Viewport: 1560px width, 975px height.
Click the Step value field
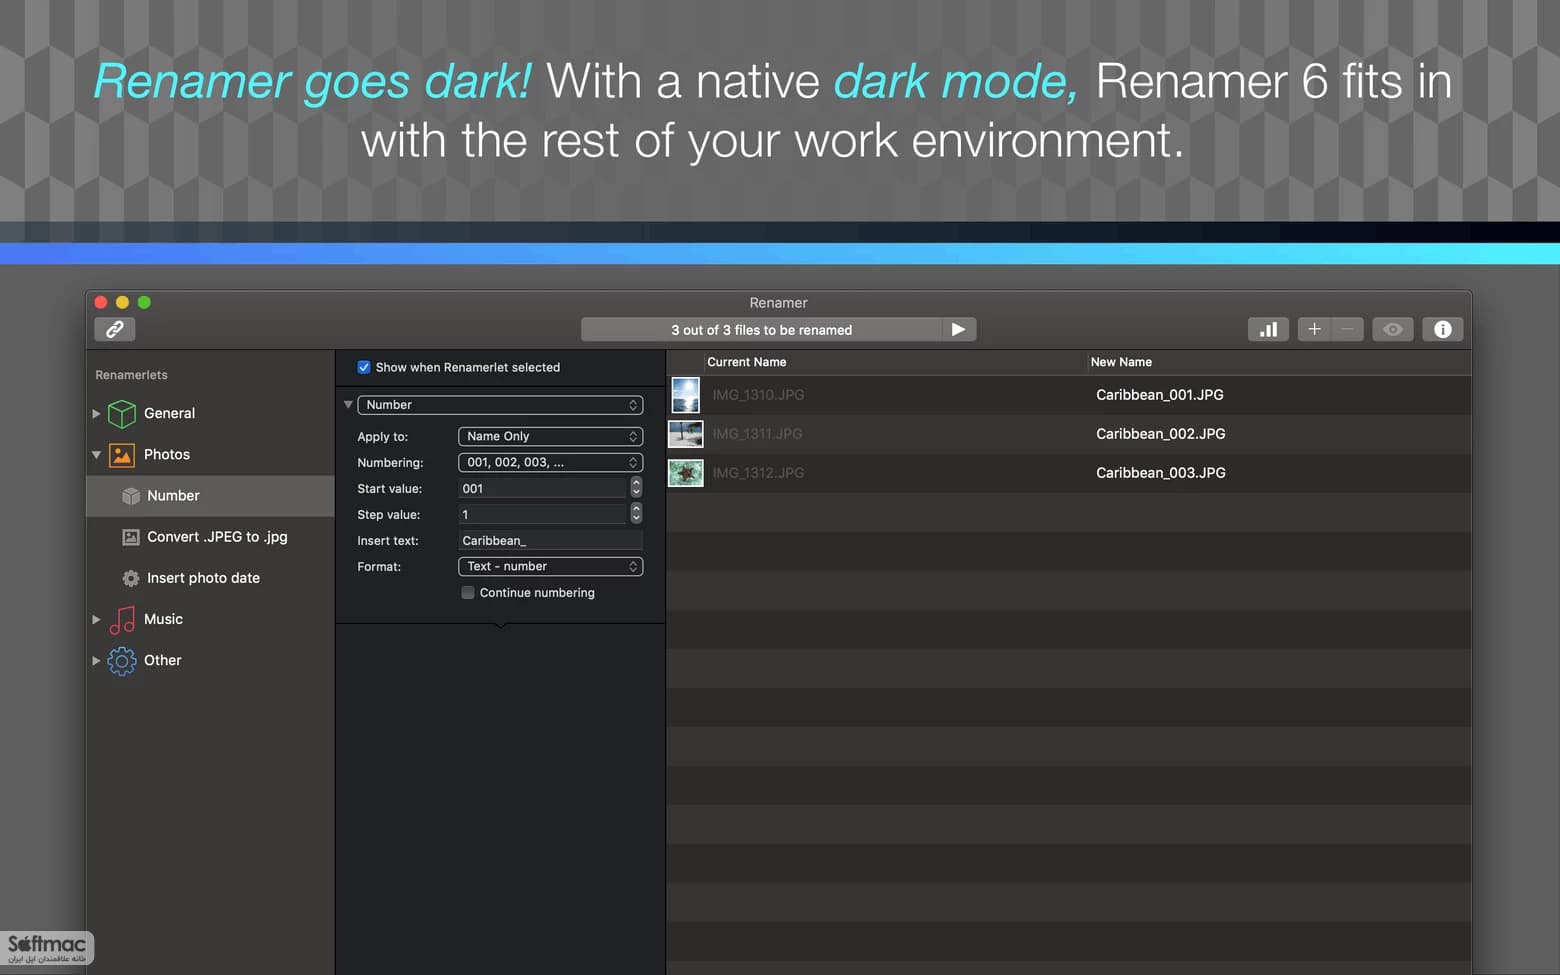coord(542,514)
